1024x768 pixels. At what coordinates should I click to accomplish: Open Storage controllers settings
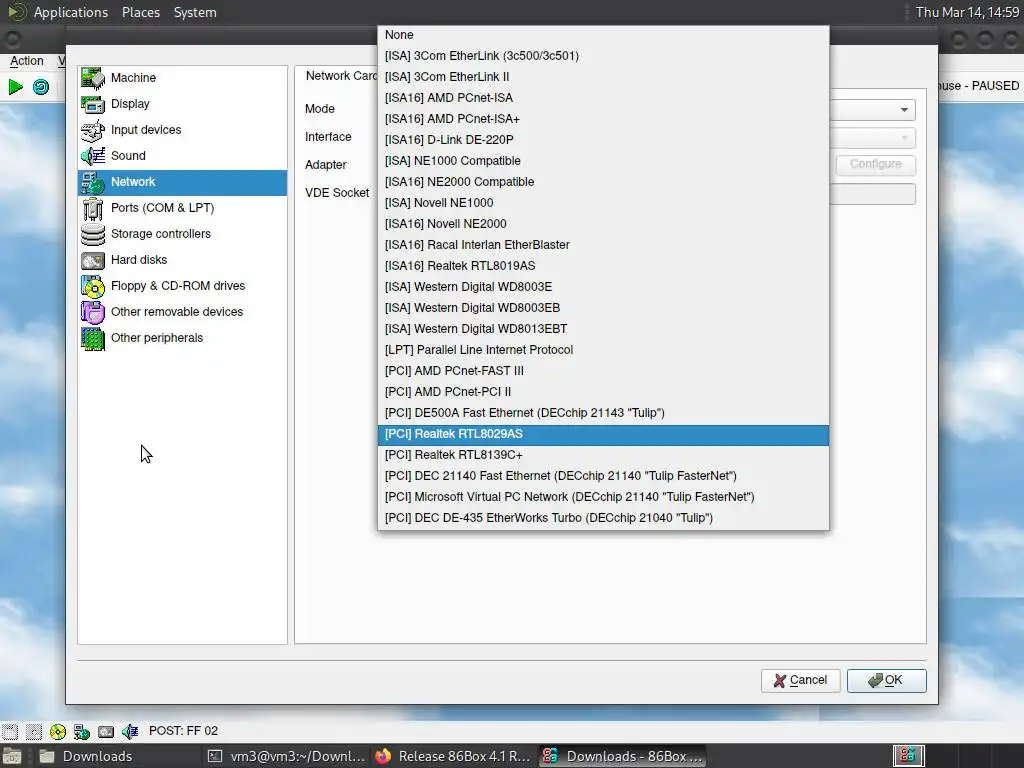point(182,234)
